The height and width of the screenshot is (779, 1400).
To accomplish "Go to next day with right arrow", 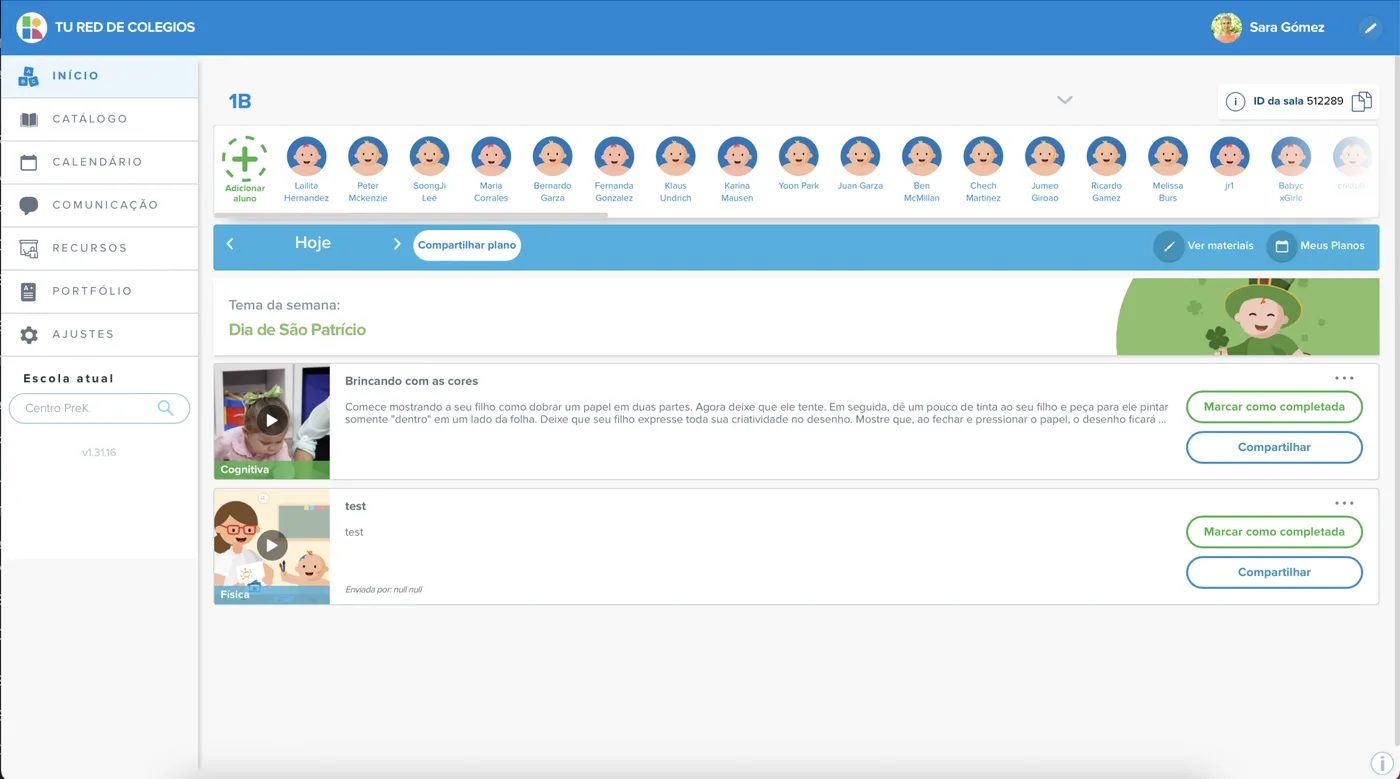I will point(397,244).
